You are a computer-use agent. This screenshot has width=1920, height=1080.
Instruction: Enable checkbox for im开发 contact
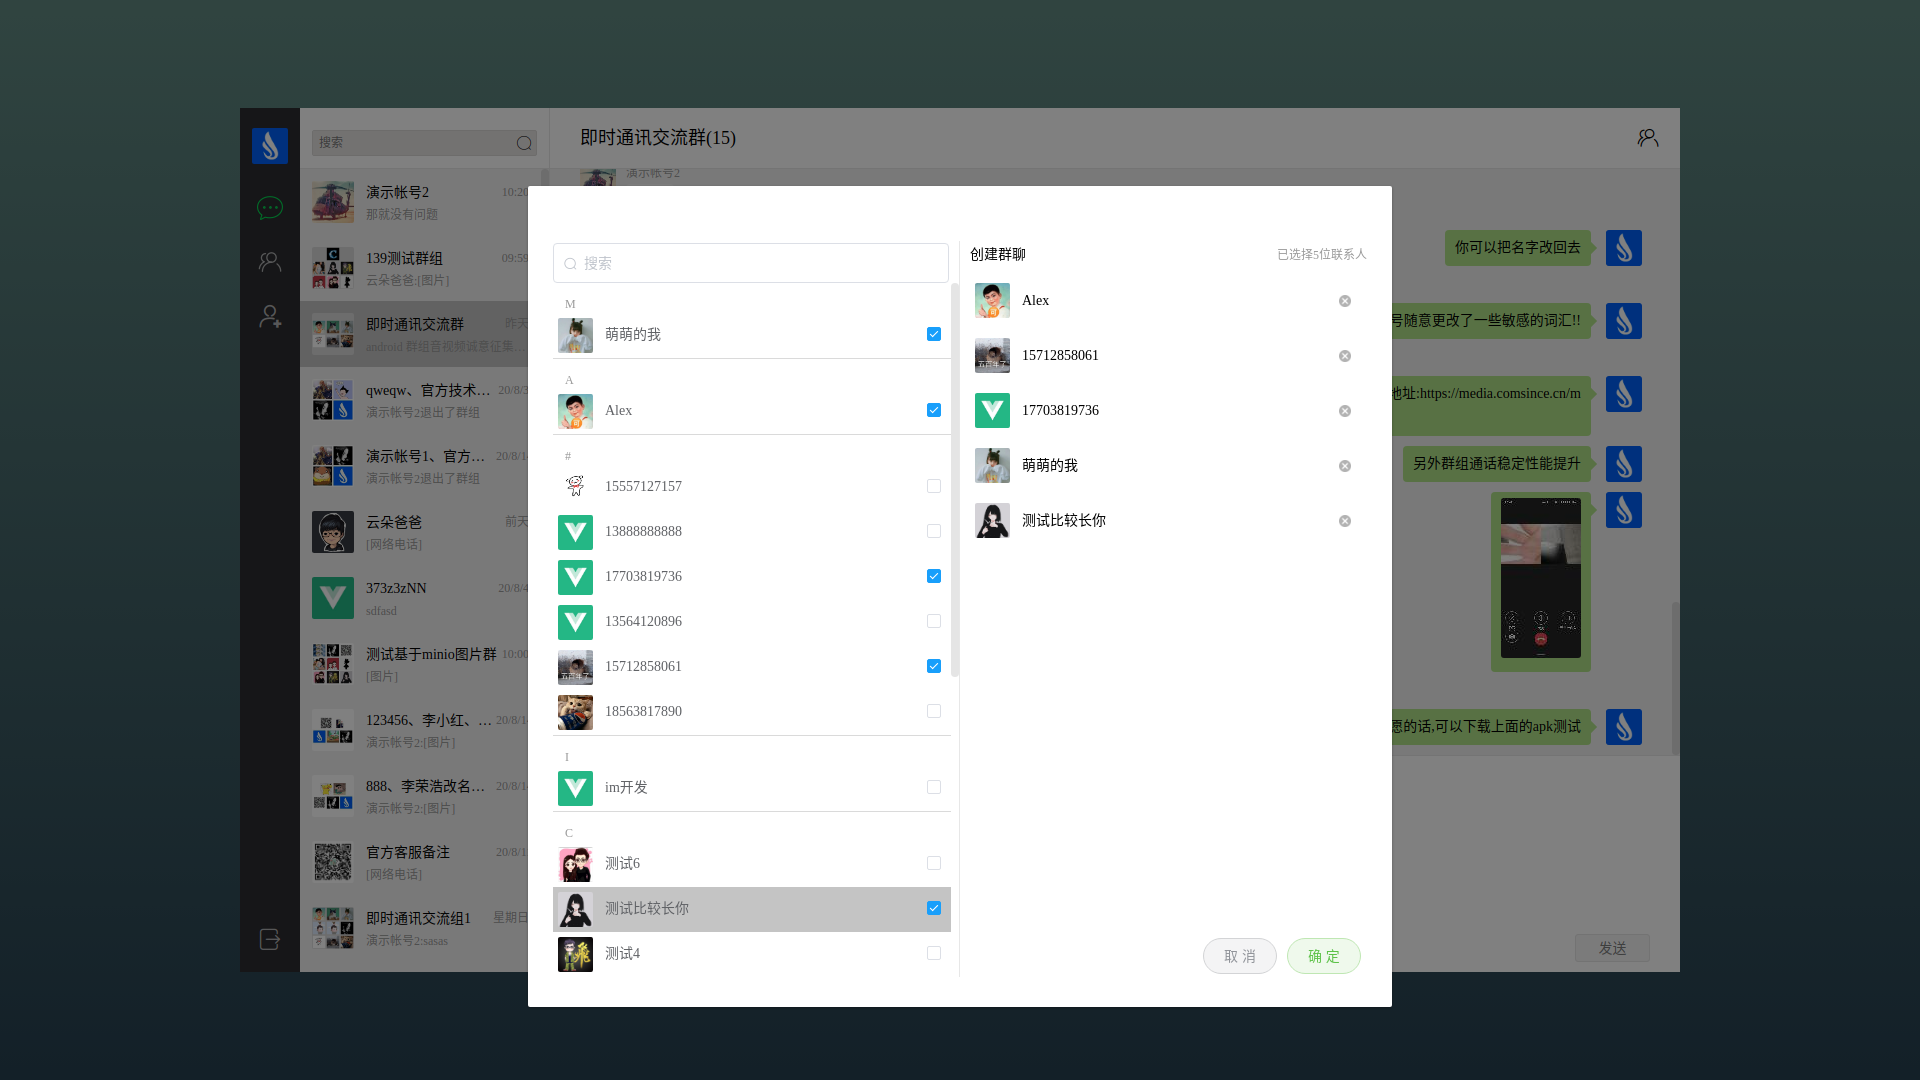pos(934,787)
